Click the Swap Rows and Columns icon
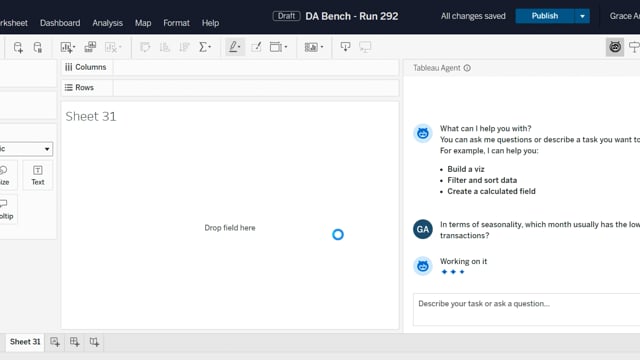 point(145,47)
